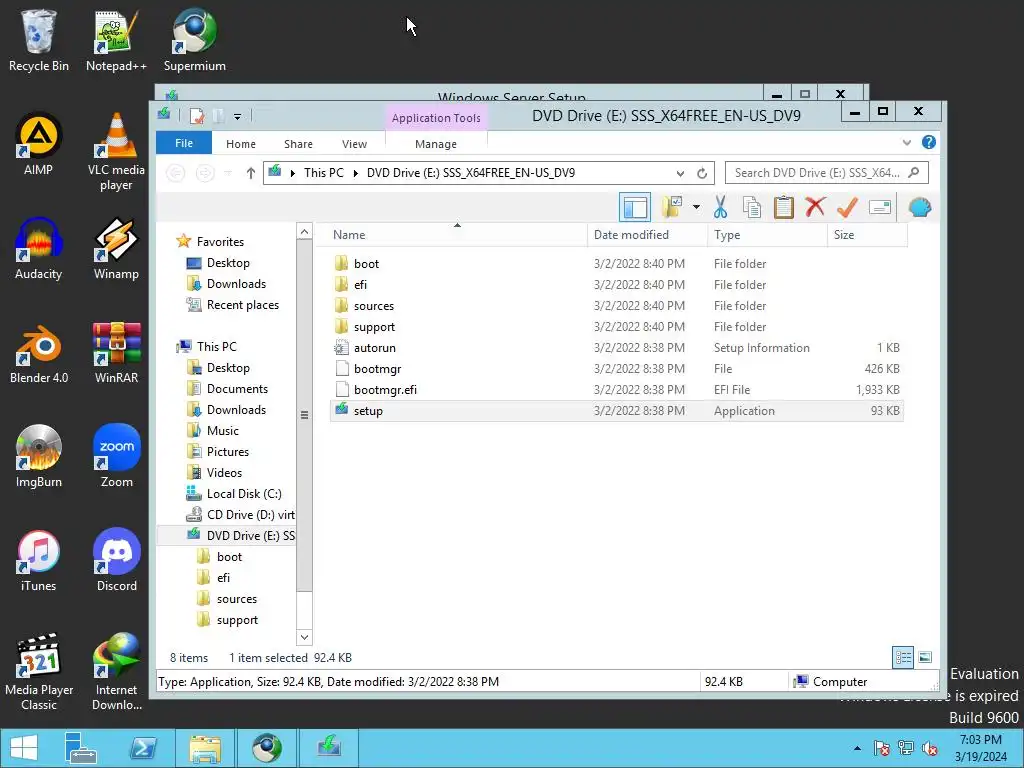Open the Manage ribbon tab
The image size is (1024, 768).
(436, 144)
